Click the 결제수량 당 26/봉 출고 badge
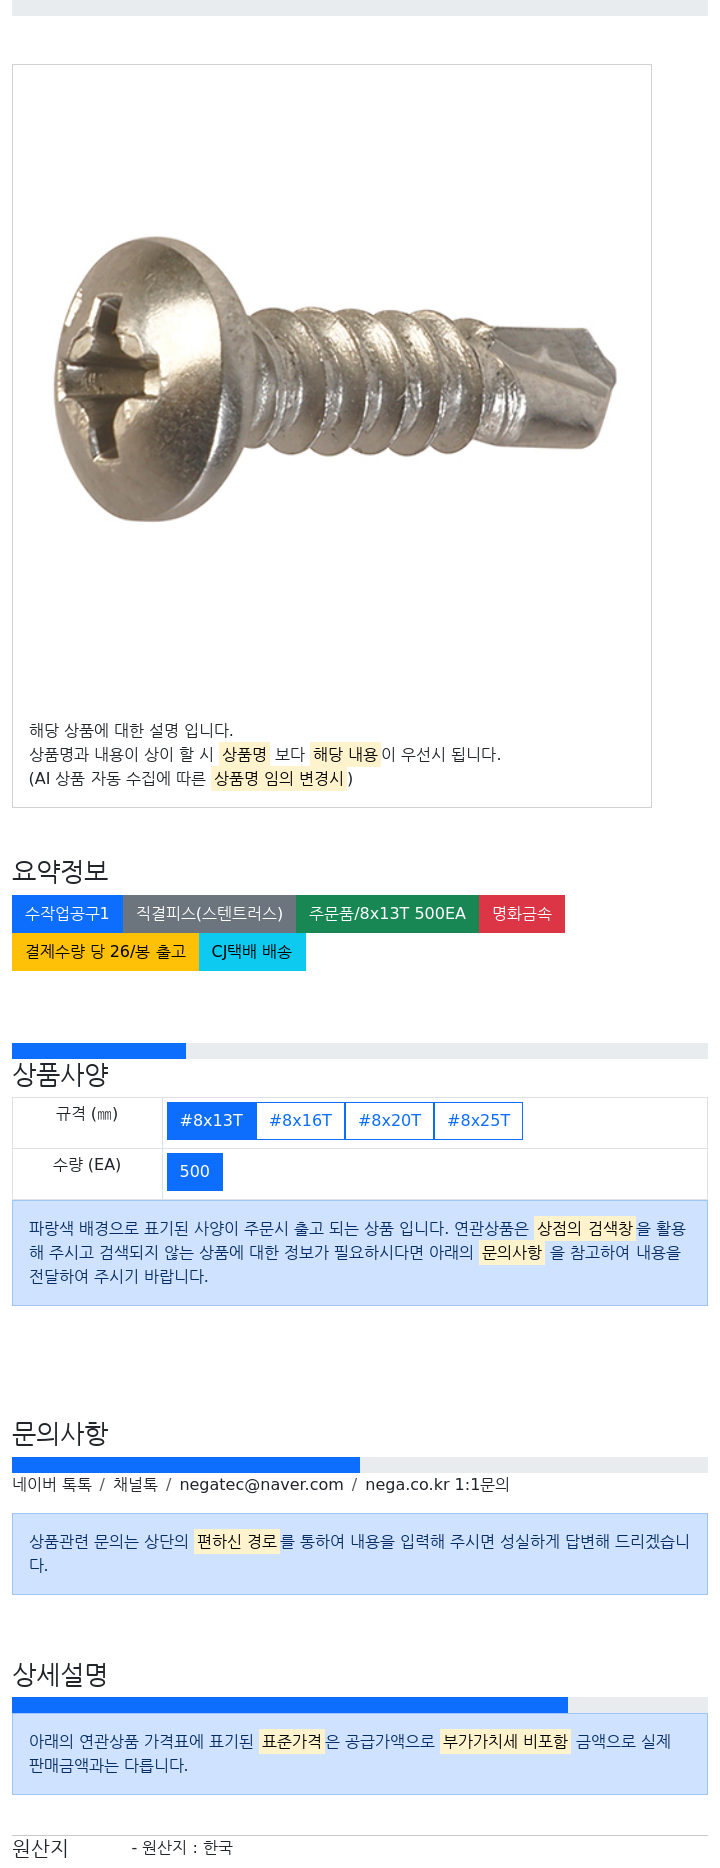The image size is (720, 1868). (105, 952)
